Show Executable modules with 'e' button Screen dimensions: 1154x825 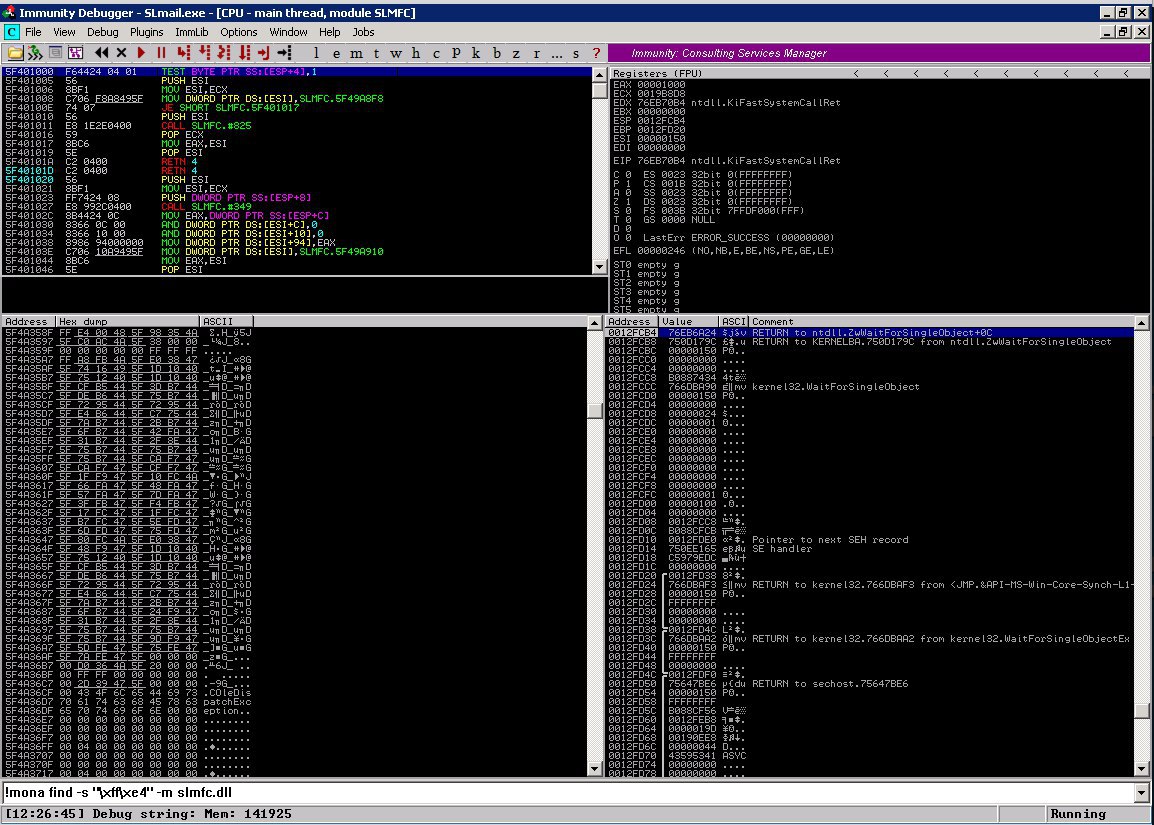point(336,53)
